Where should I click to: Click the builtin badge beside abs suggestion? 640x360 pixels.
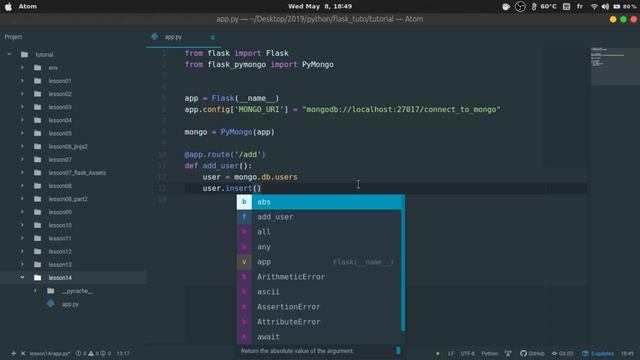point(244,202)
